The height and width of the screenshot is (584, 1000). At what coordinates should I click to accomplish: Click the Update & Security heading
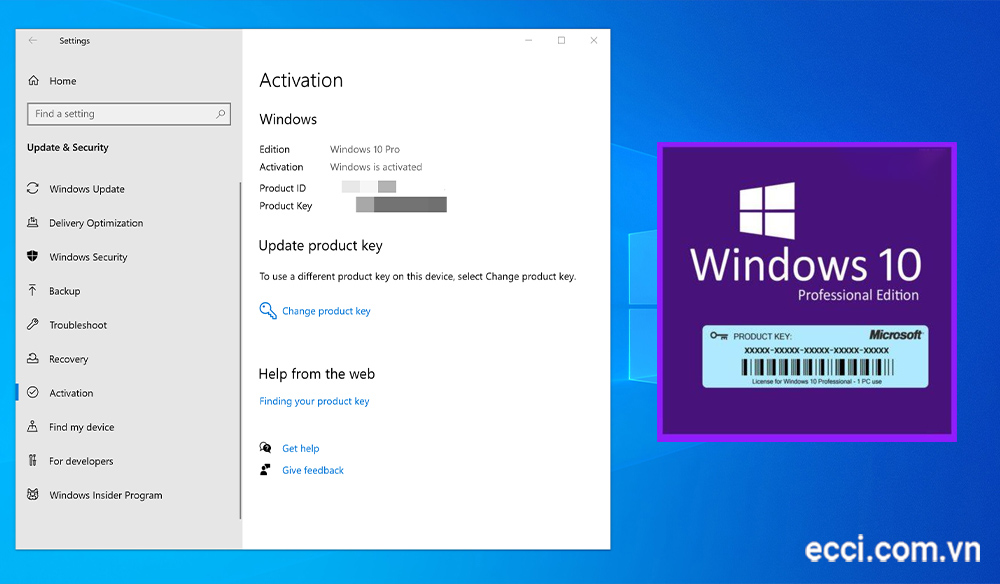[67, 147]
